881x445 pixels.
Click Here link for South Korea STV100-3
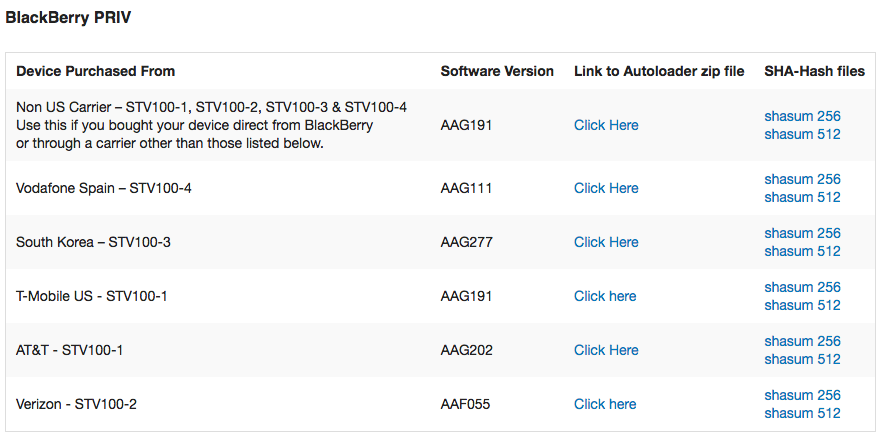[606, 242]
